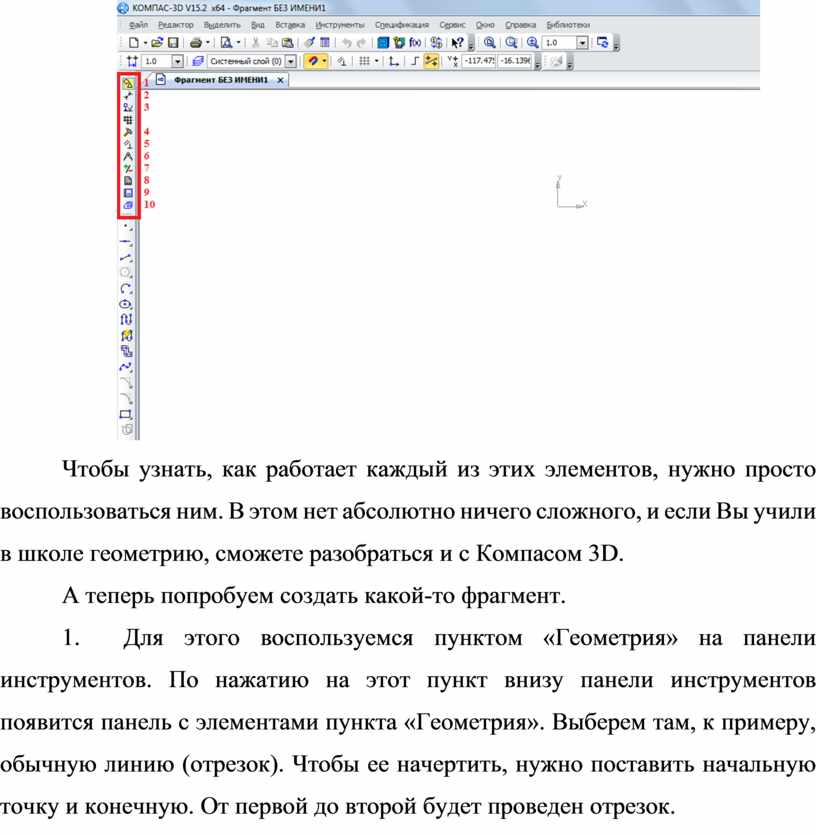
Task: Expand the zoom scale dropdown
Action: click(x=582, y=44)
